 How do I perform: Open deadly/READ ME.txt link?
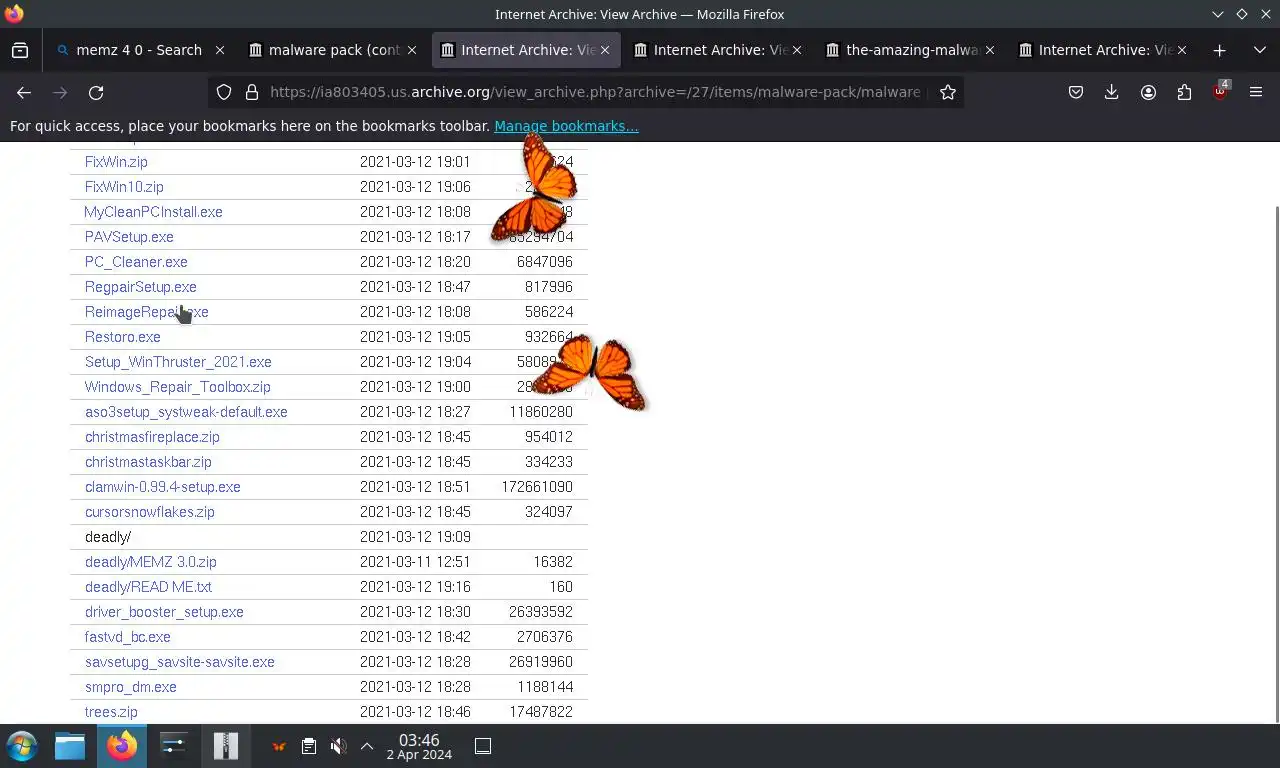(x=148, y=587)
